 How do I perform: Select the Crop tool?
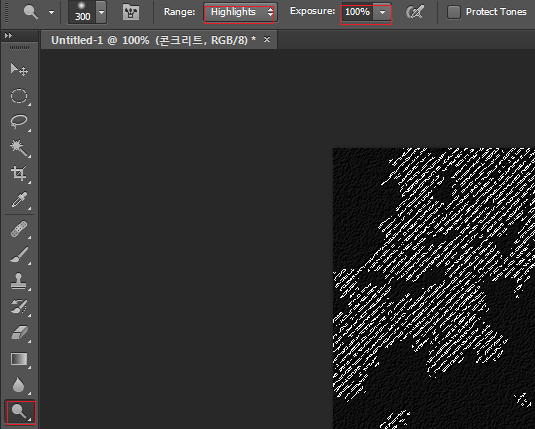(19, 174)
